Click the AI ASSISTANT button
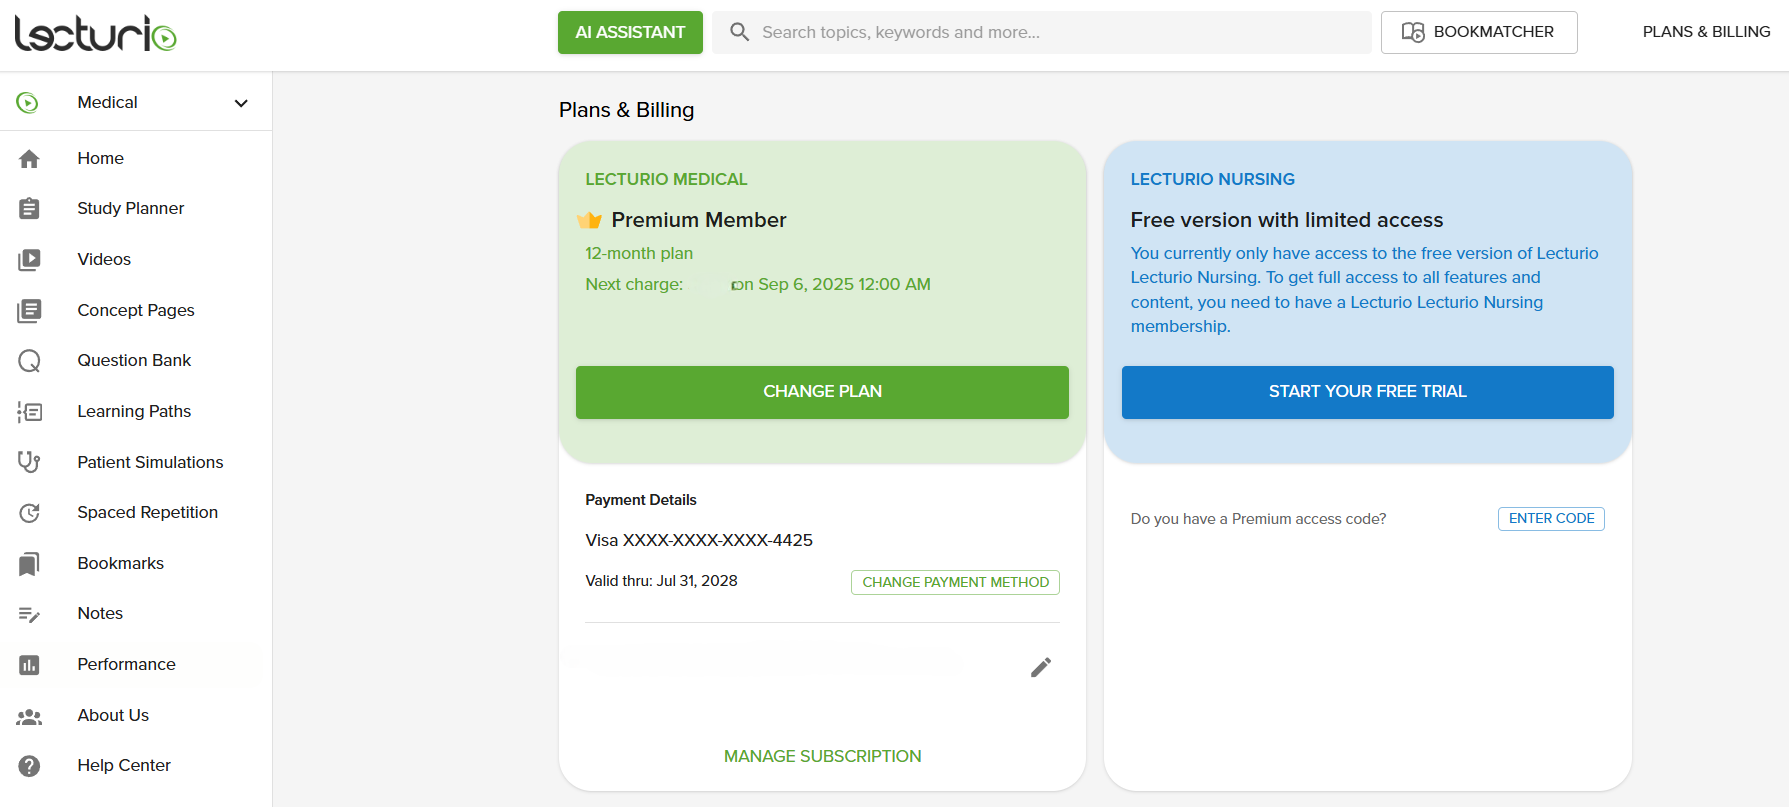 click(630, 32)
